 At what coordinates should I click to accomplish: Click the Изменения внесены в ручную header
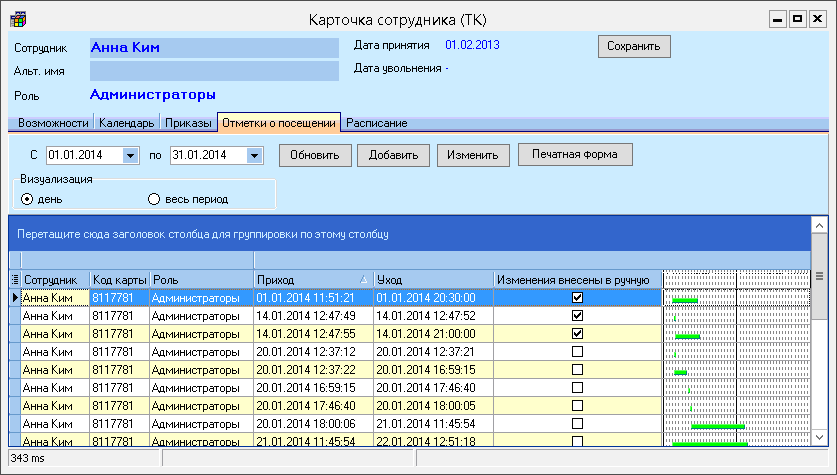coord(578,279)
